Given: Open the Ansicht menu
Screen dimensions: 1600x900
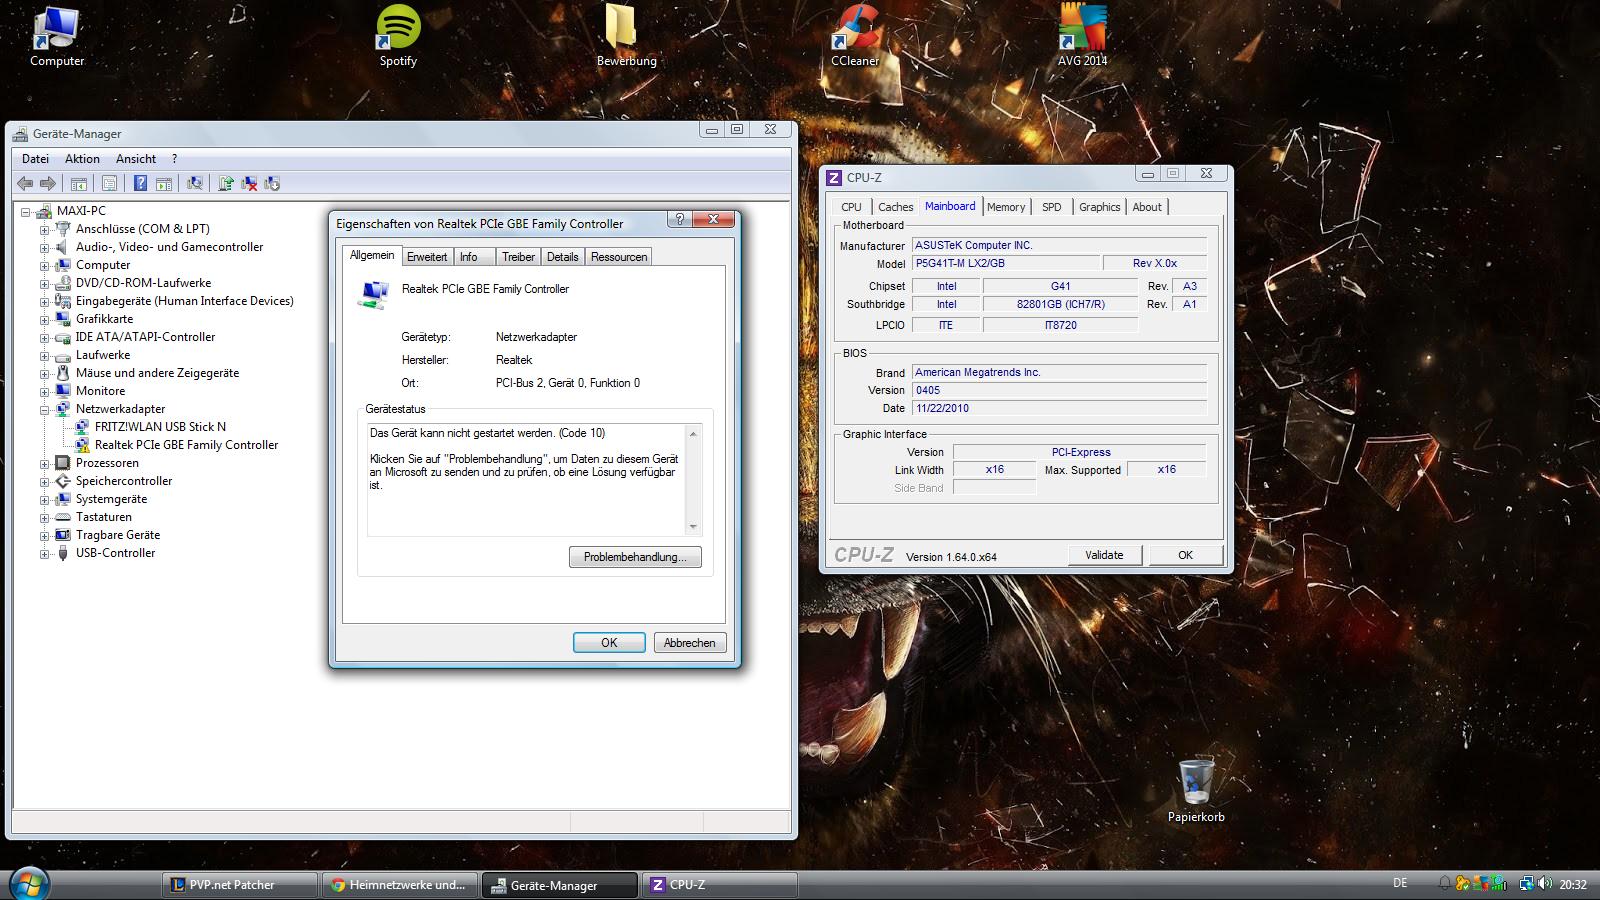Looking at the screenshot, I should pos(136,159).
